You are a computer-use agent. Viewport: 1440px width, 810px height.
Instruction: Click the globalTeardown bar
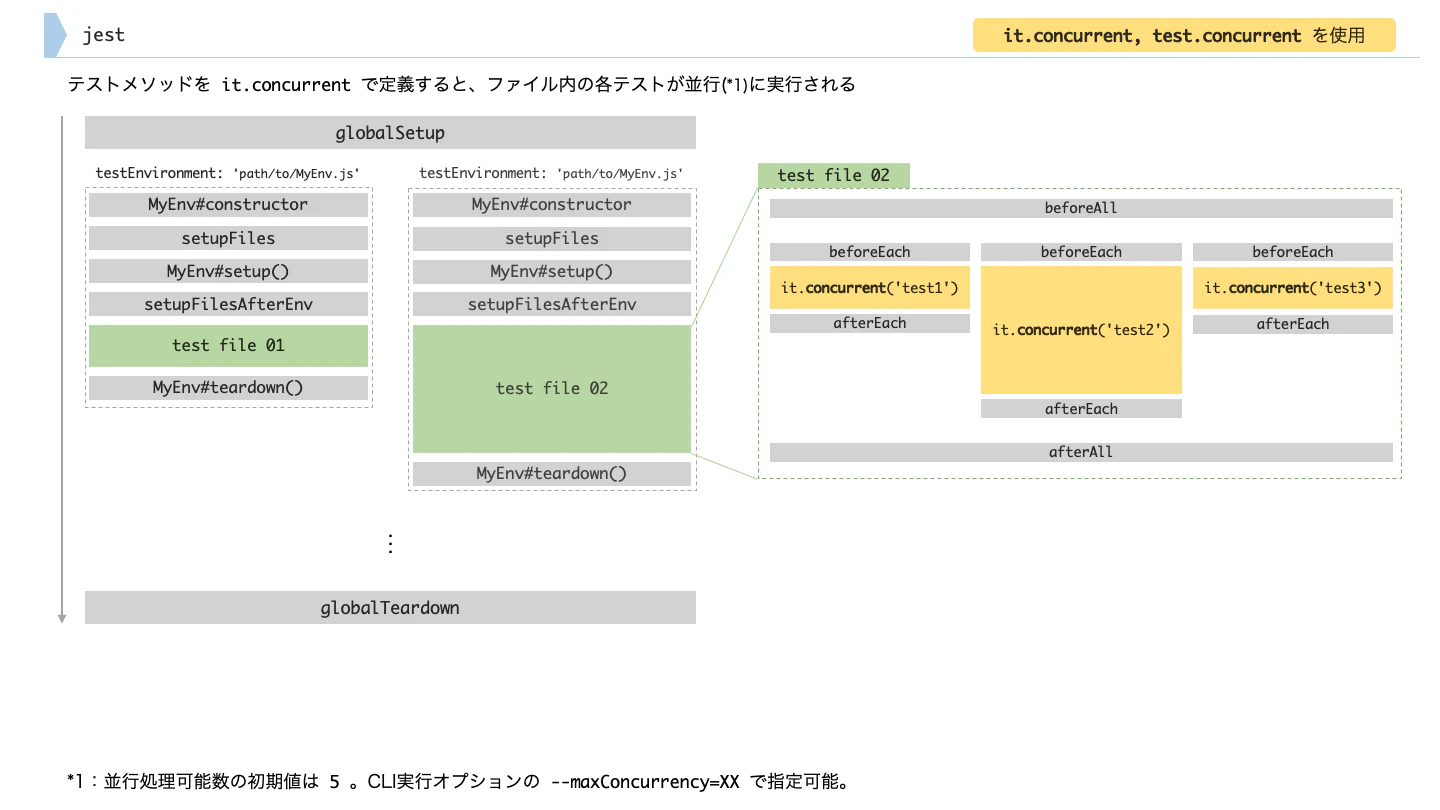click(x=390, y=607)
